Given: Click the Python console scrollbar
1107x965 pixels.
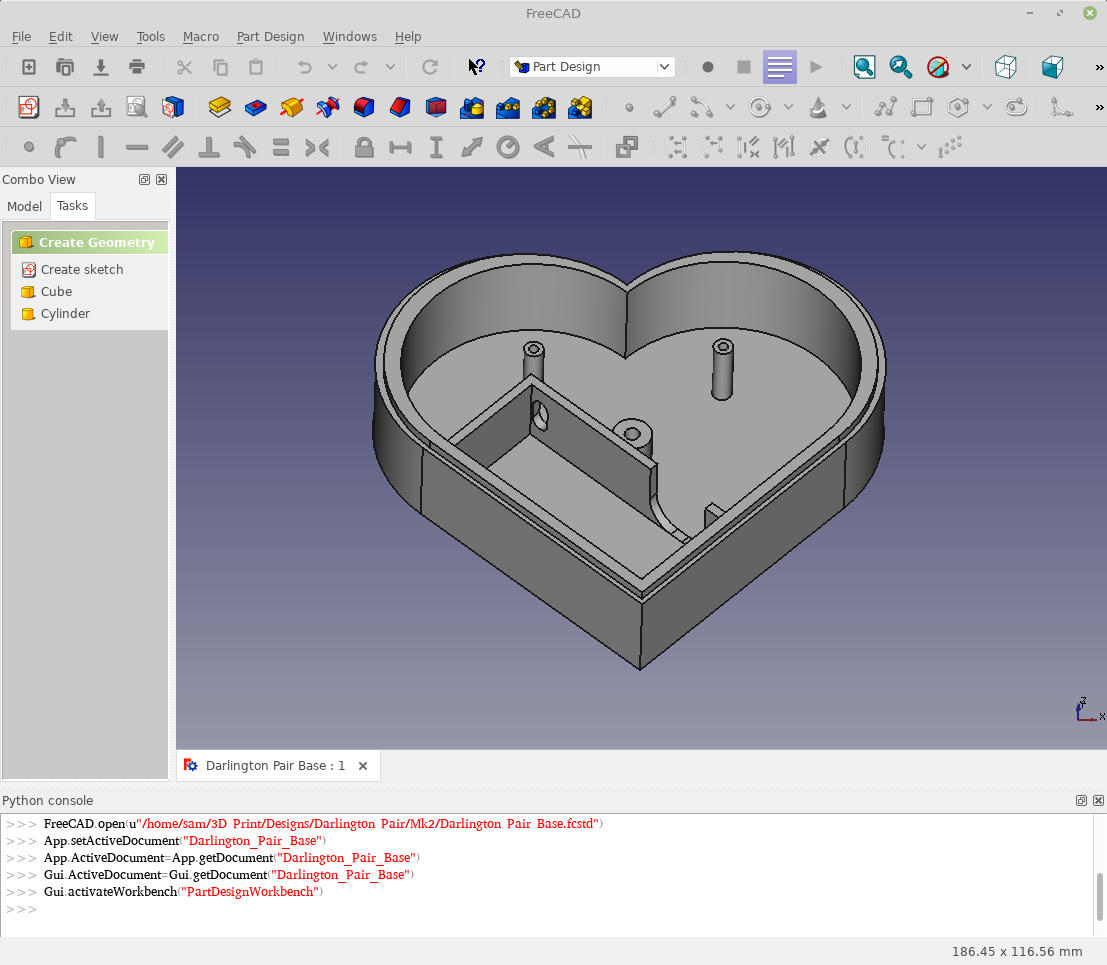Looking at the screenshot, I should (x=1099, y=897).
